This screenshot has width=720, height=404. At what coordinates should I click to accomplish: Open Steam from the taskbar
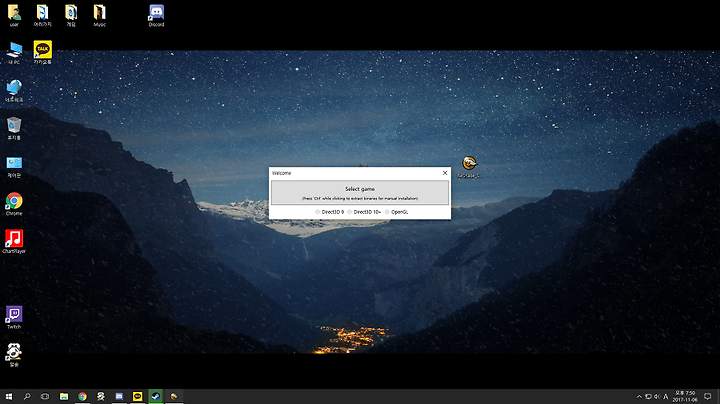point(156,396)
